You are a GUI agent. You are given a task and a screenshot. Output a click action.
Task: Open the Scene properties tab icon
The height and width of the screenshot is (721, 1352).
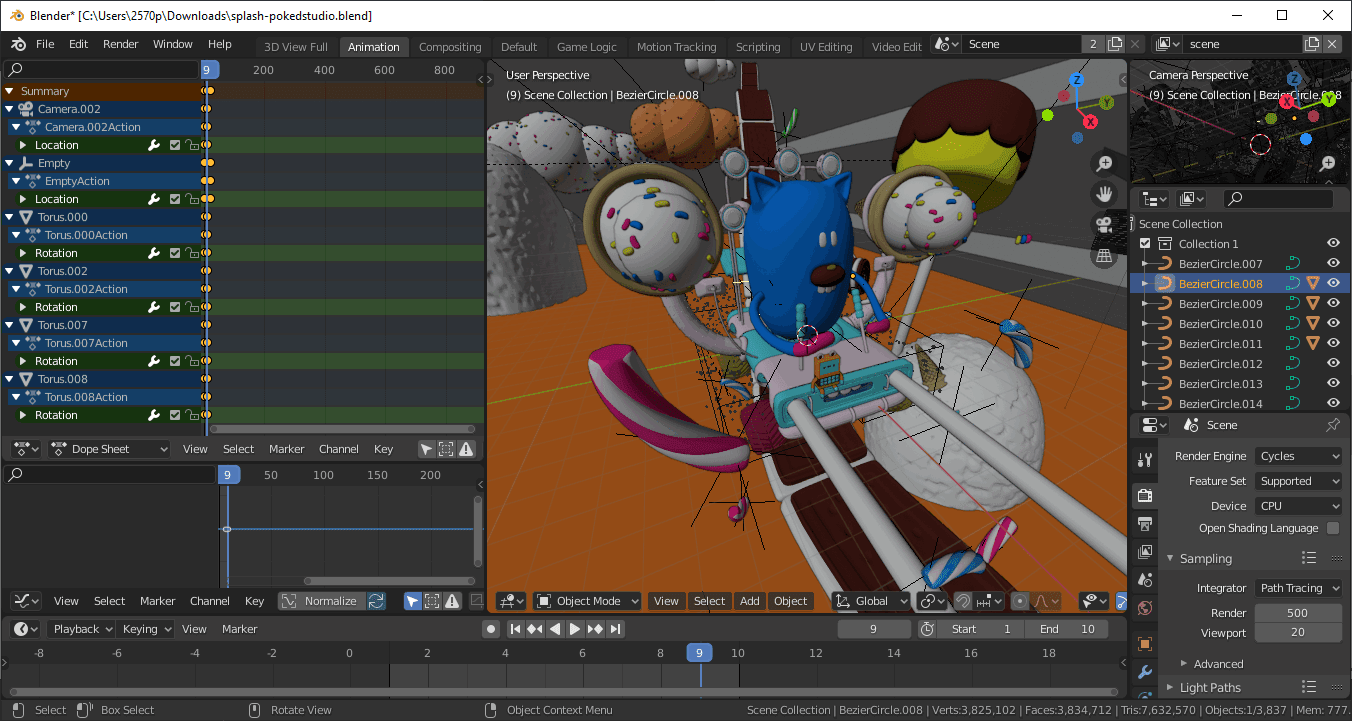(x=1145, y=579)
